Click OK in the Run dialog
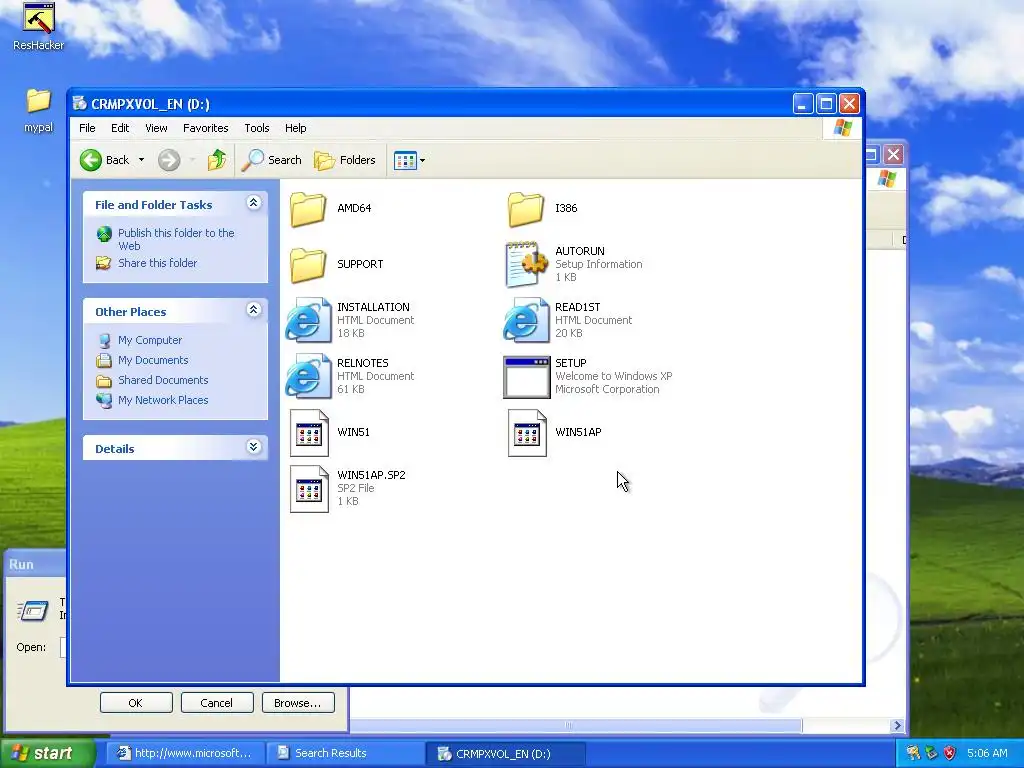 136,703
